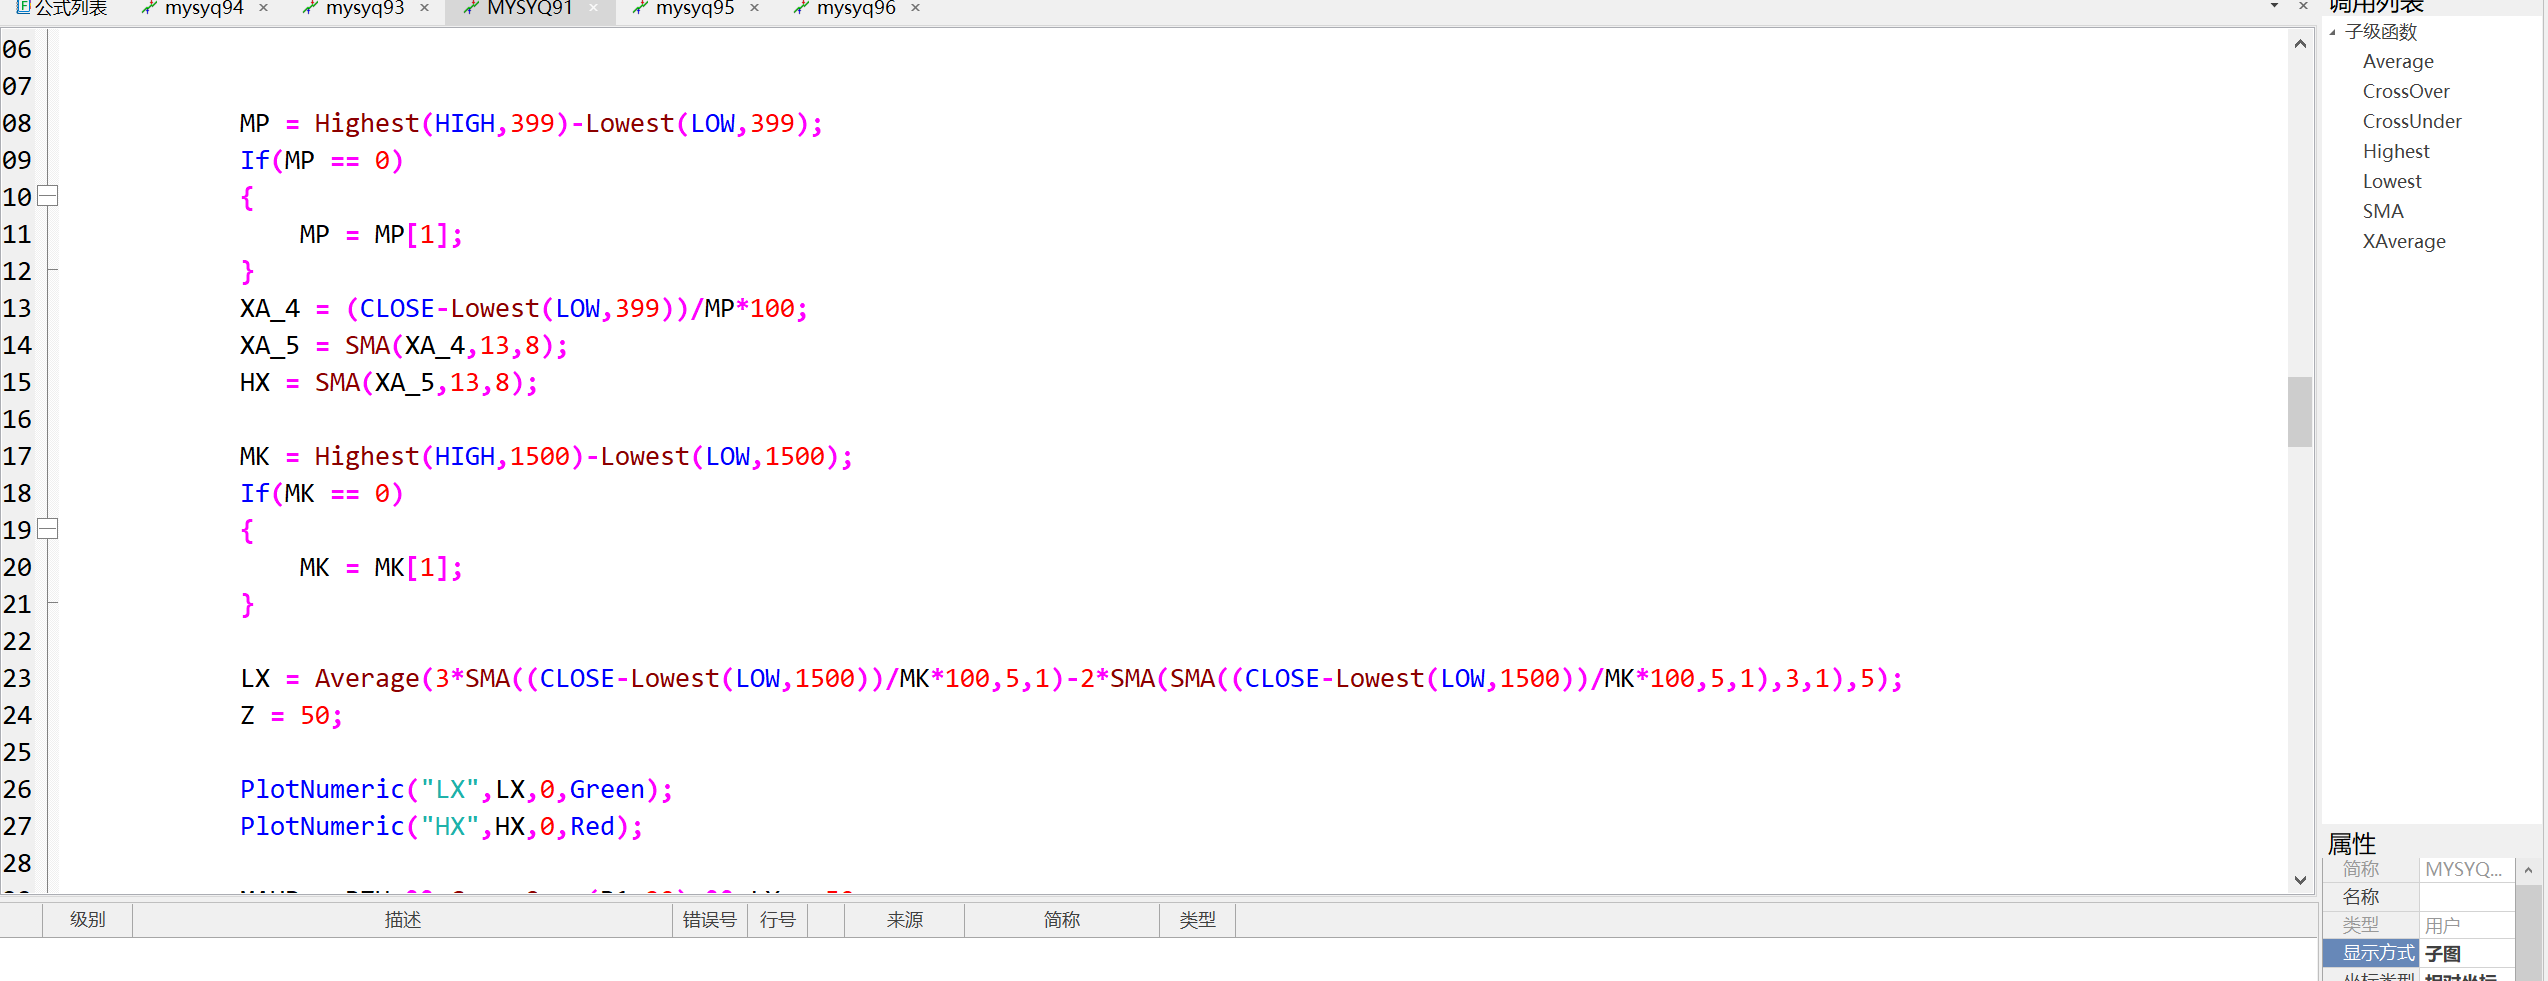Open the tab list dropdown arrow
Viewport: 2548px width, 981px height.
tap(2274, 6)
